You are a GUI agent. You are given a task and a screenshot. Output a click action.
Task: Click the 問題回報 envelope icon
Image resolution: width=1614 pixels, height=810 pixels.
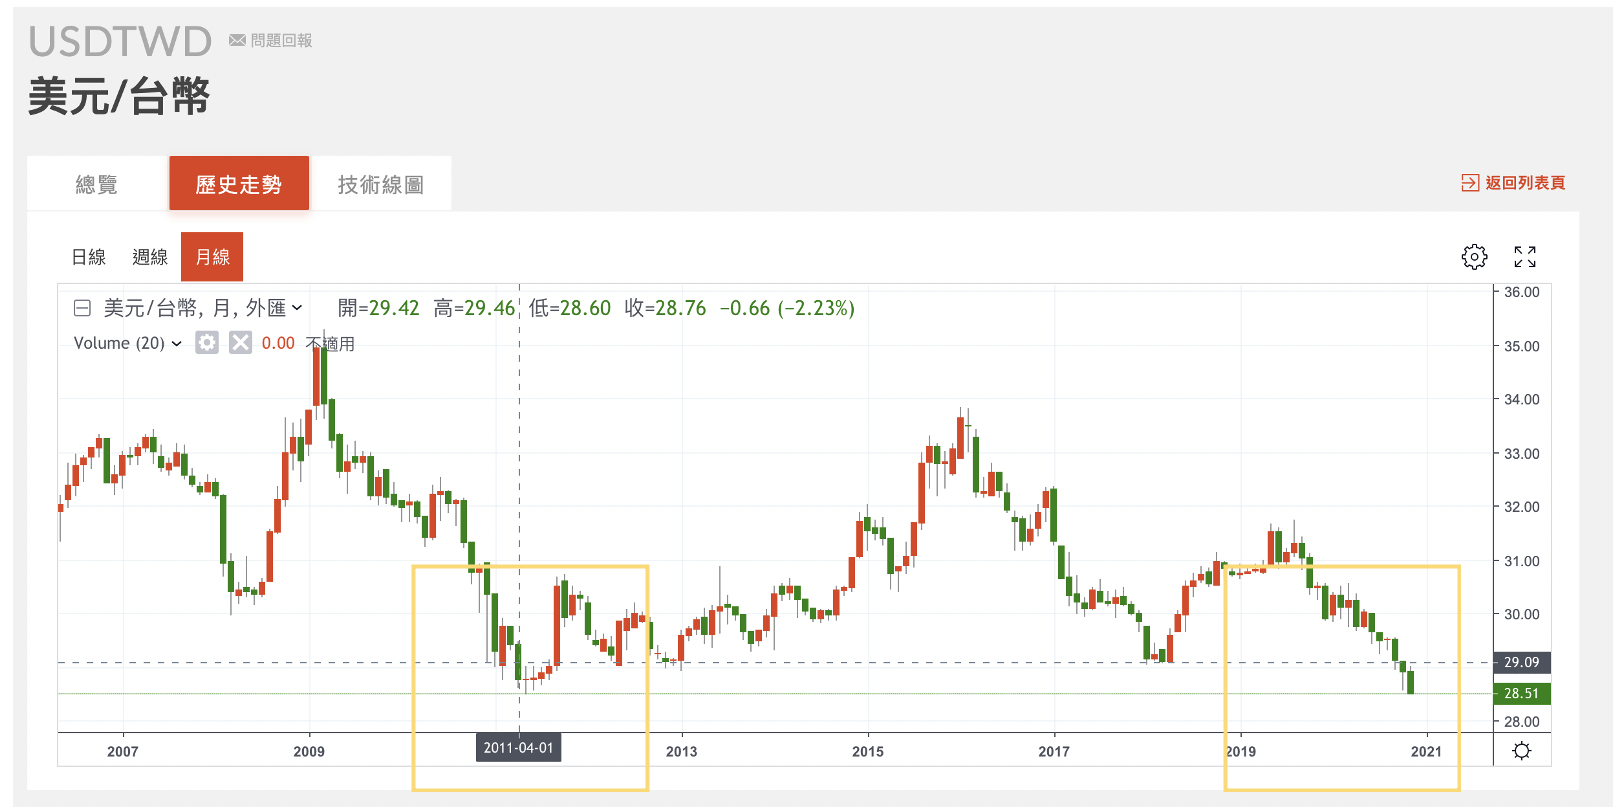point(237,40)
